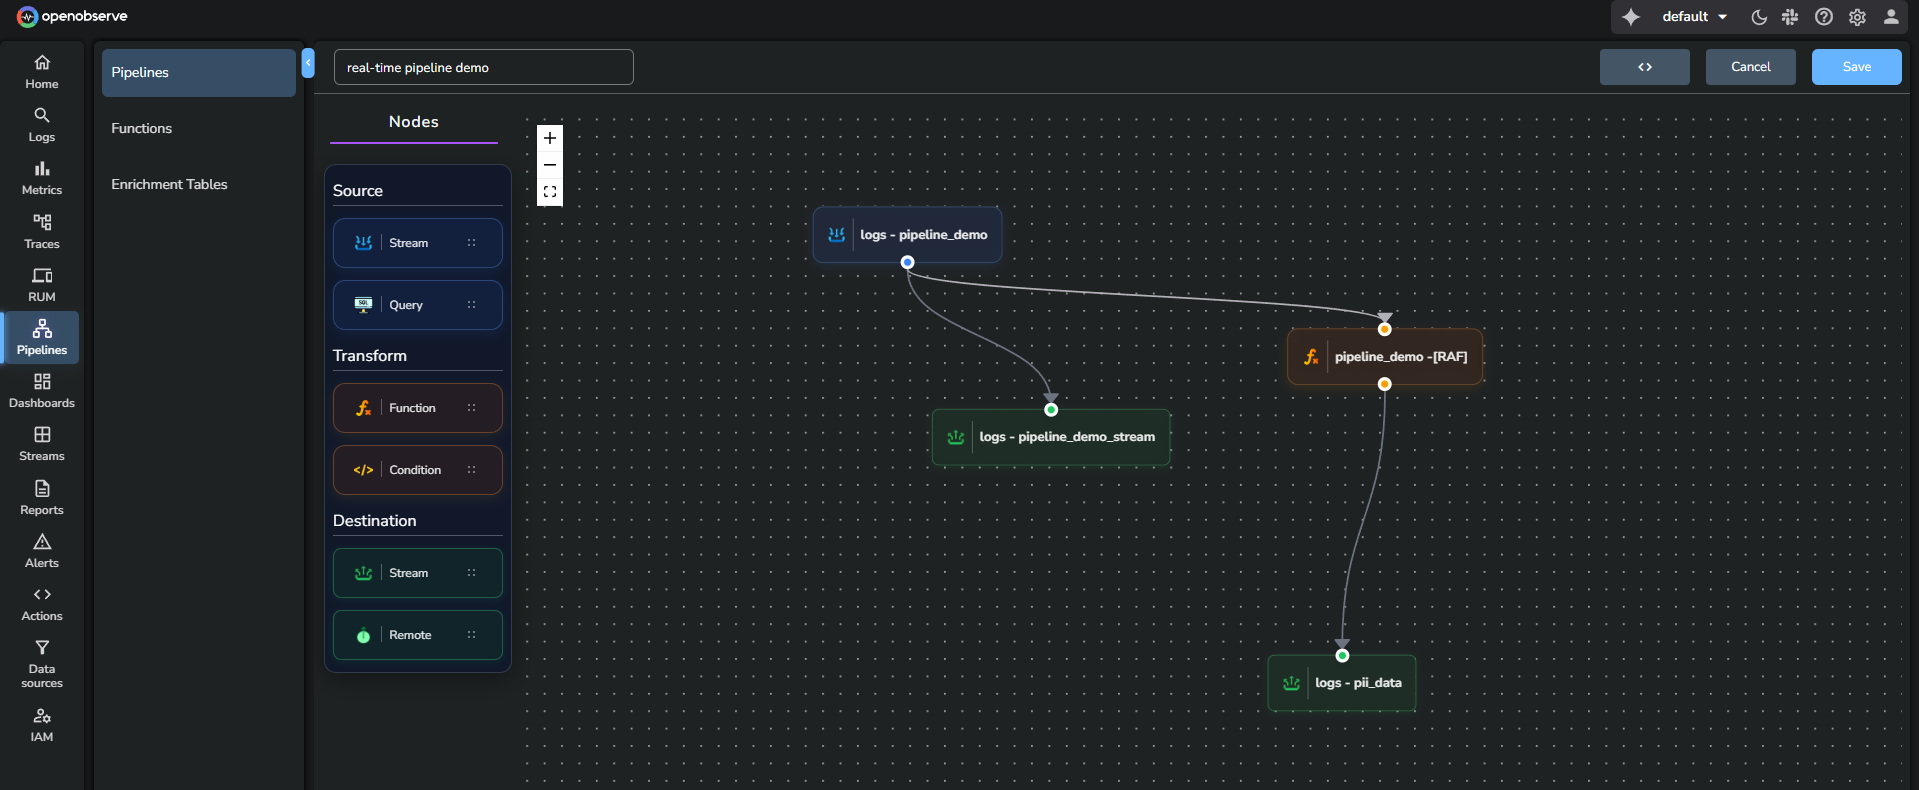Viewport: 1919px width, 790px height.
Task: Click the zoom in plus button on canvas
Action: (x=550, y=138)
